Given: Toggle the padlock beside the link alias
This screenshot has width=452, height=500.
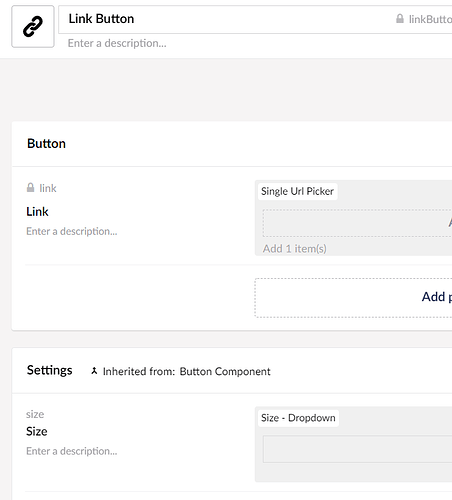Looking at the screenshot, I should (30, 188).
